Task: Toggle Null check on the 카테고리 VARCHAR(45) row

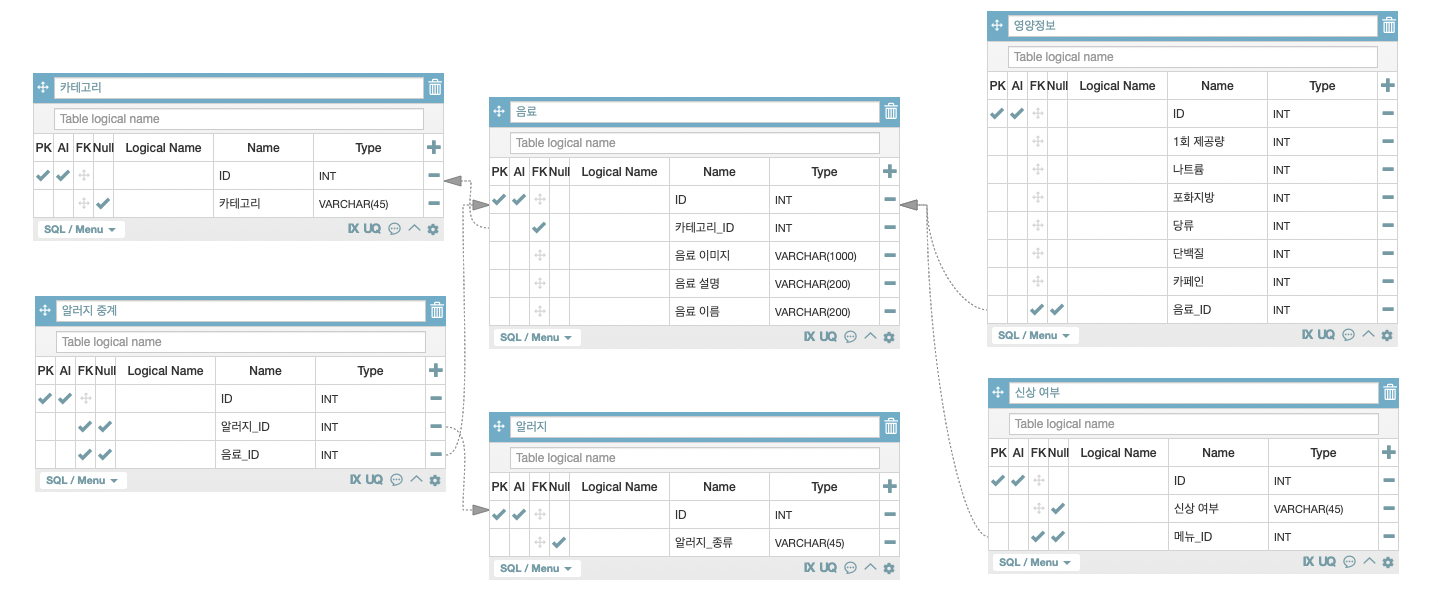Action: (x=103, y=204)
